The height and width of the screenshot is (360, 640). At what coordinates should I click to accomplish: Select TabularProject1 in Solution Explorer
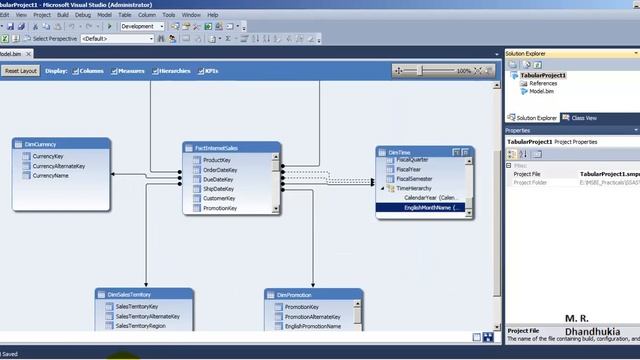tap(543, 76)
